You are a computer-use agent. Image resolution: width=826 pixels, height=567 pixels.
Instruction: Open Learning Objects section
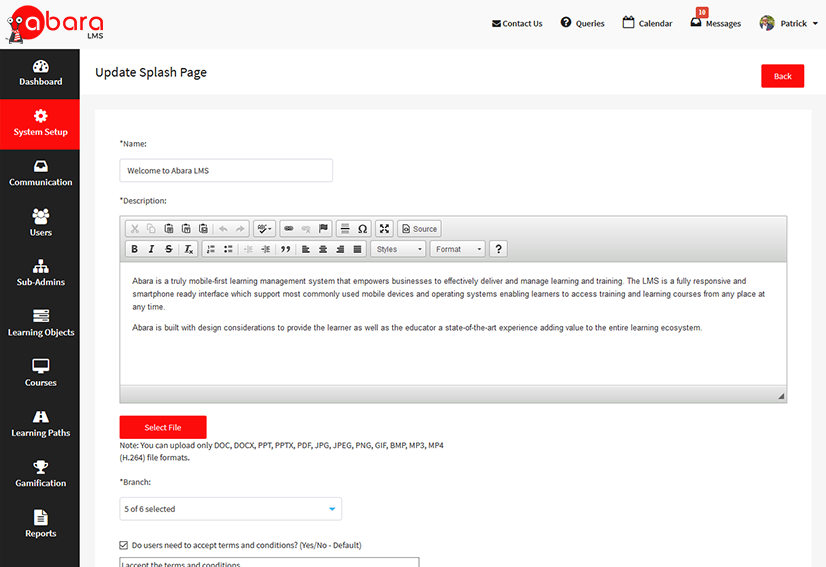point(40,325)
